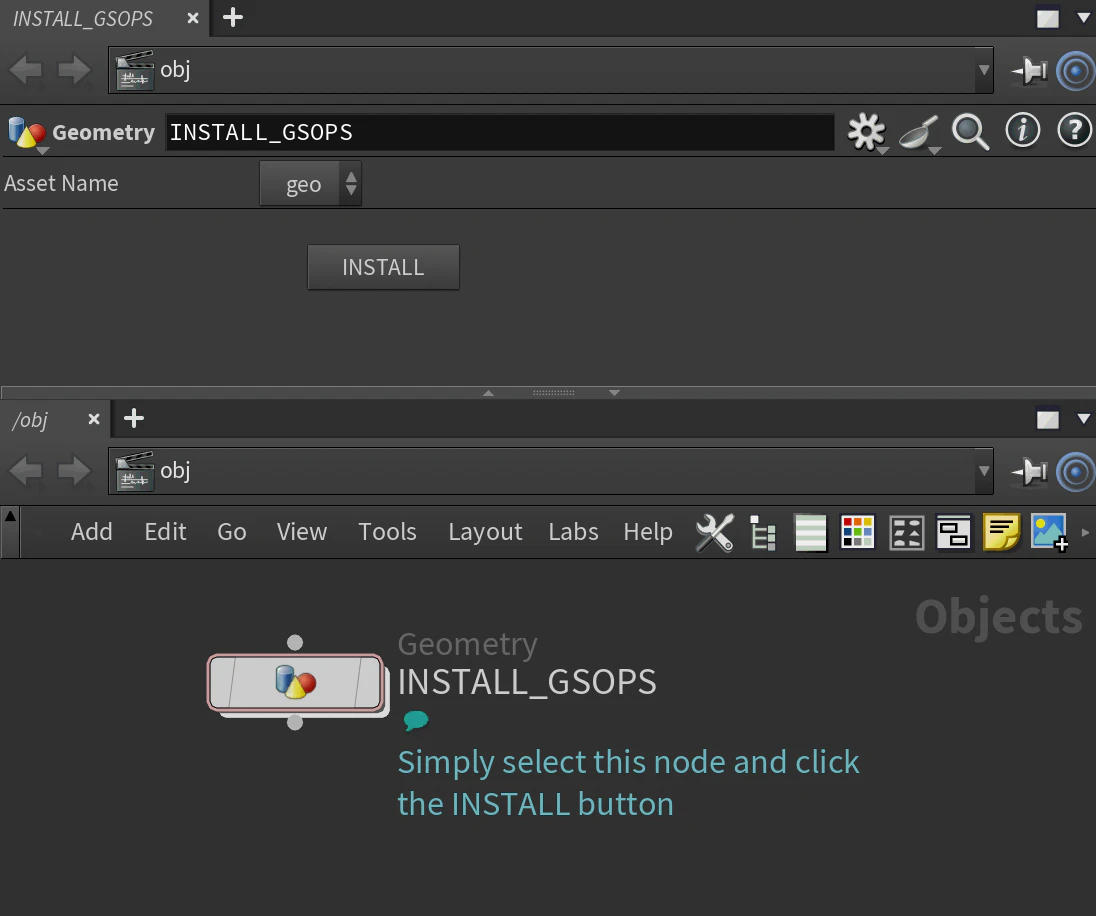Viewport: 1096px width, 916px height.
Task: Click the input connector of INSTALL_GSOPS node
Action: tap(295, 642)
